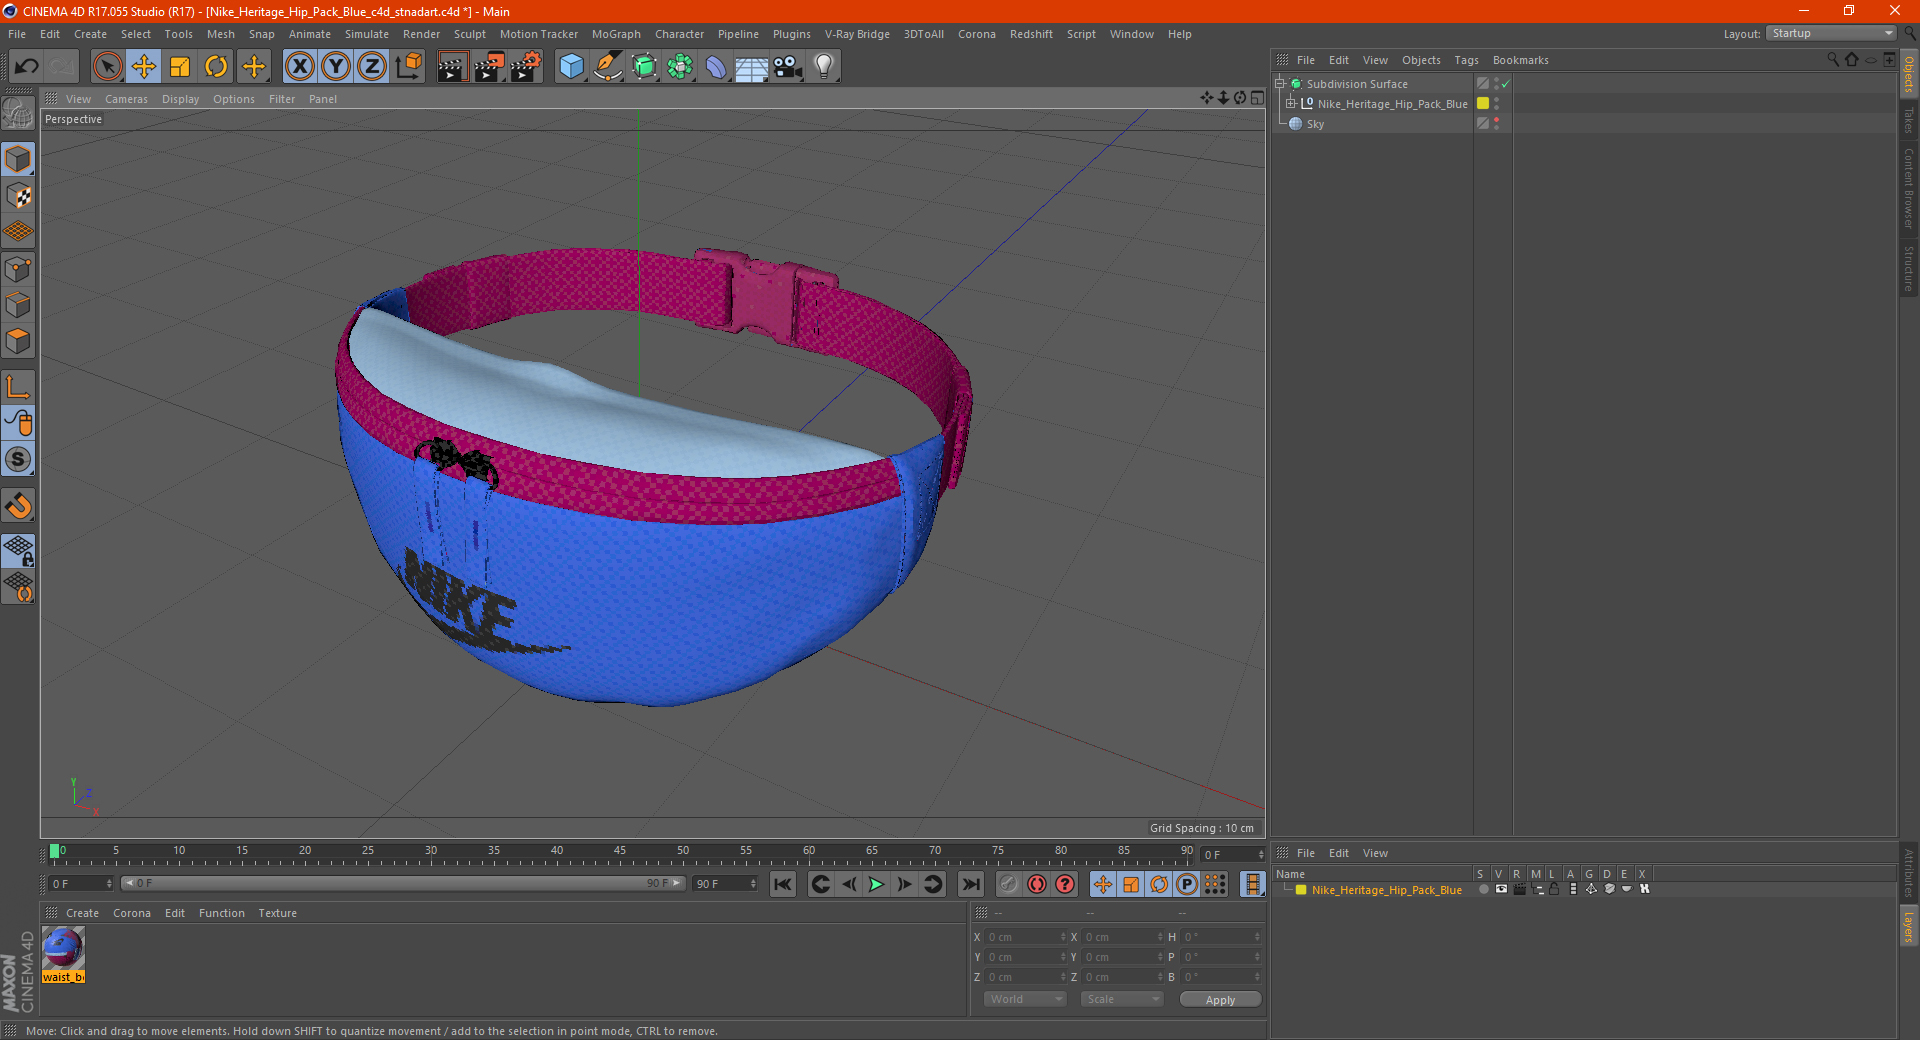
Task: Open Edit Render Settings icon
Action: pos(526,67)
